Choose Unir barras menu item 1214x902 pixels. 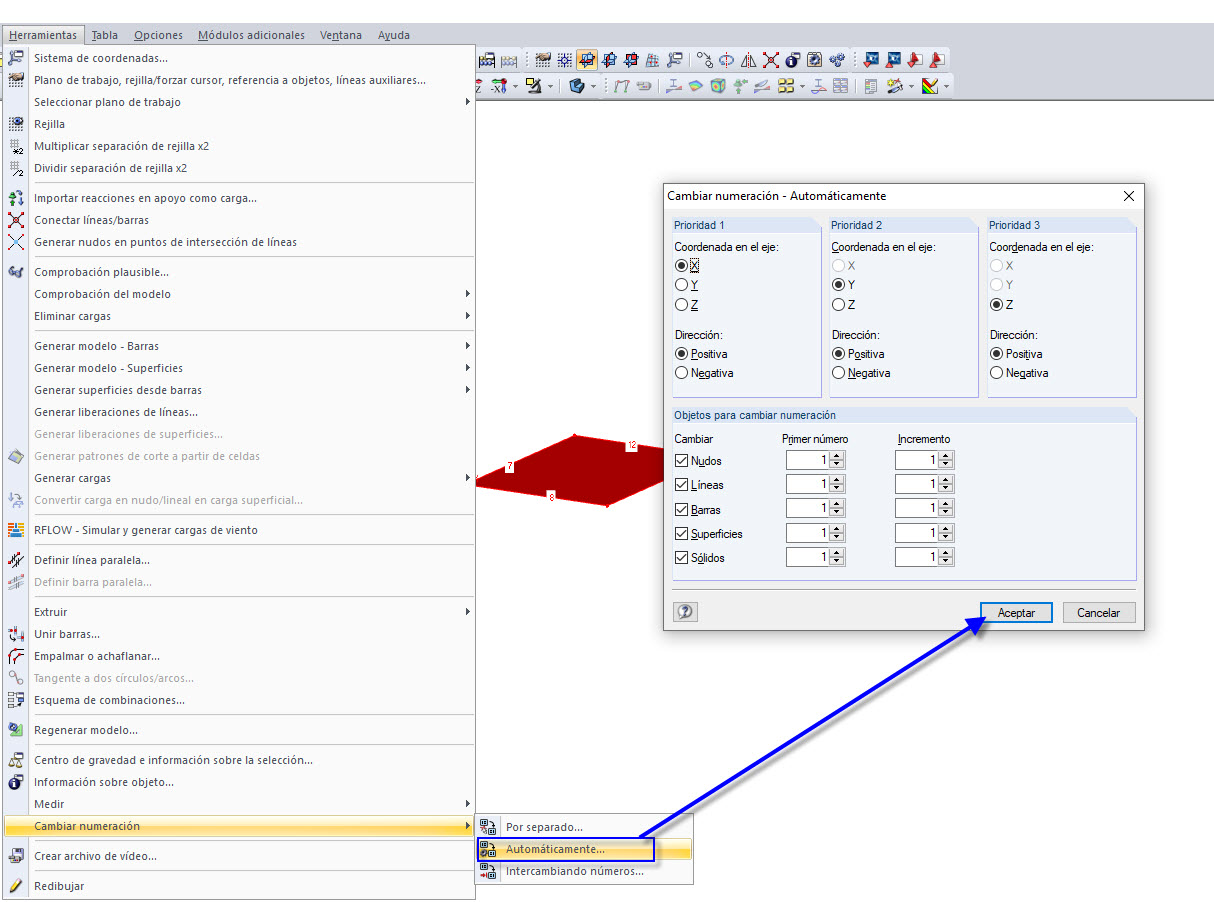240,634
